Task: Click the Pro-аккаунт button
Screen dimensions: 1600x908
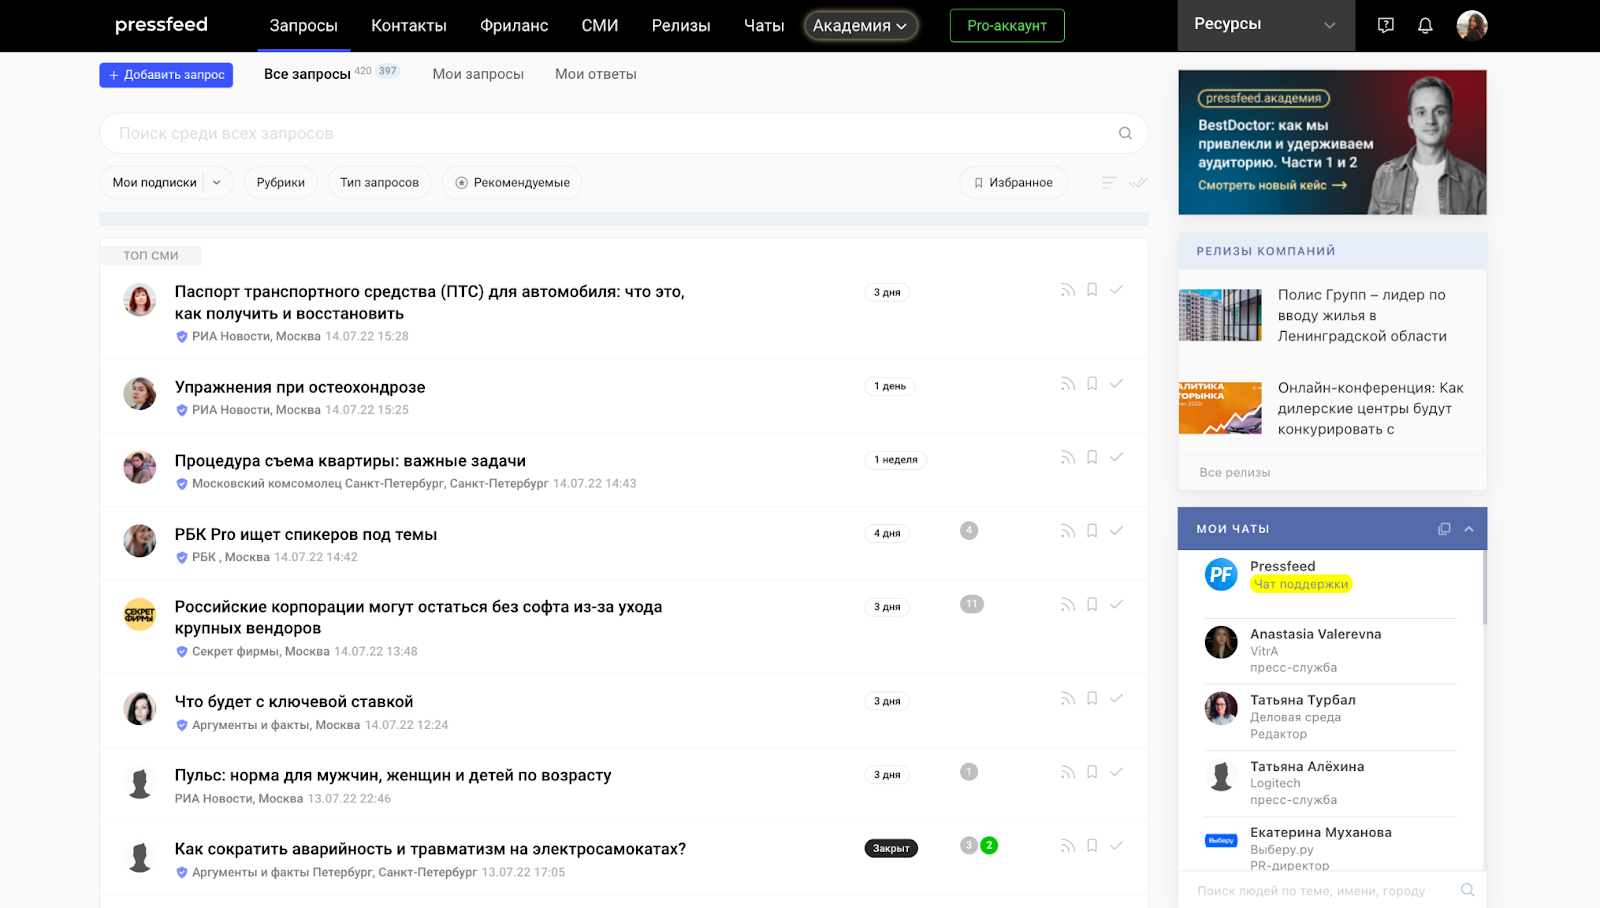Action: pyautogui.click(x=1007, y=26)
